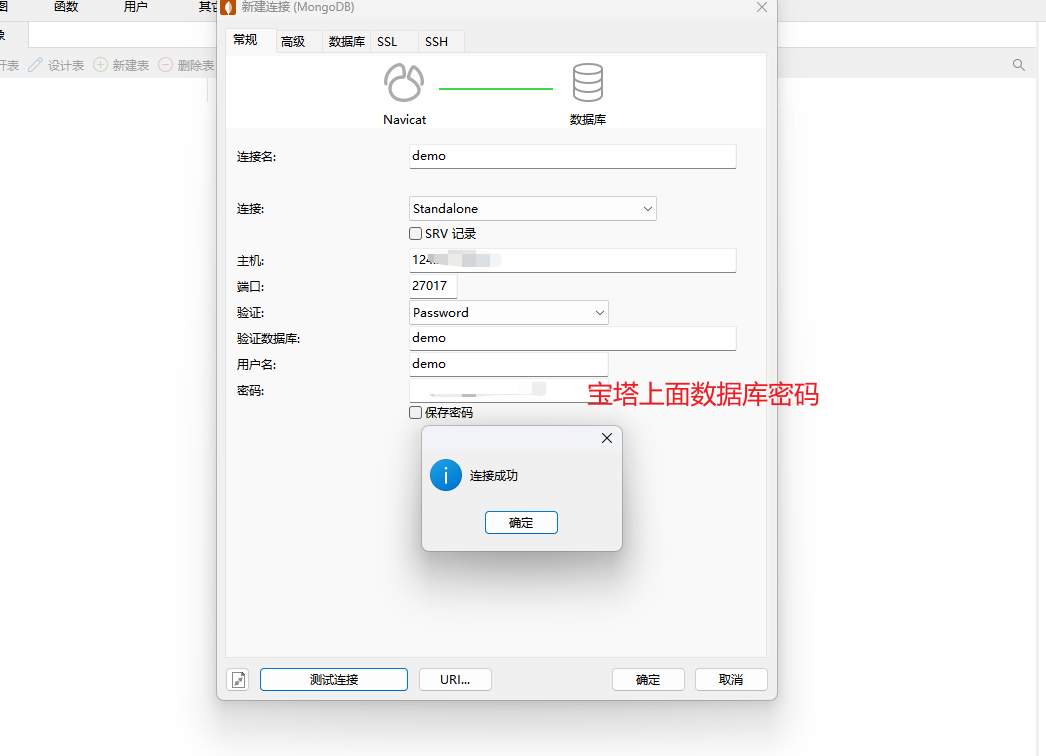Click the 验证数据库: label
1046x756 pixels.
coord(268,339)
